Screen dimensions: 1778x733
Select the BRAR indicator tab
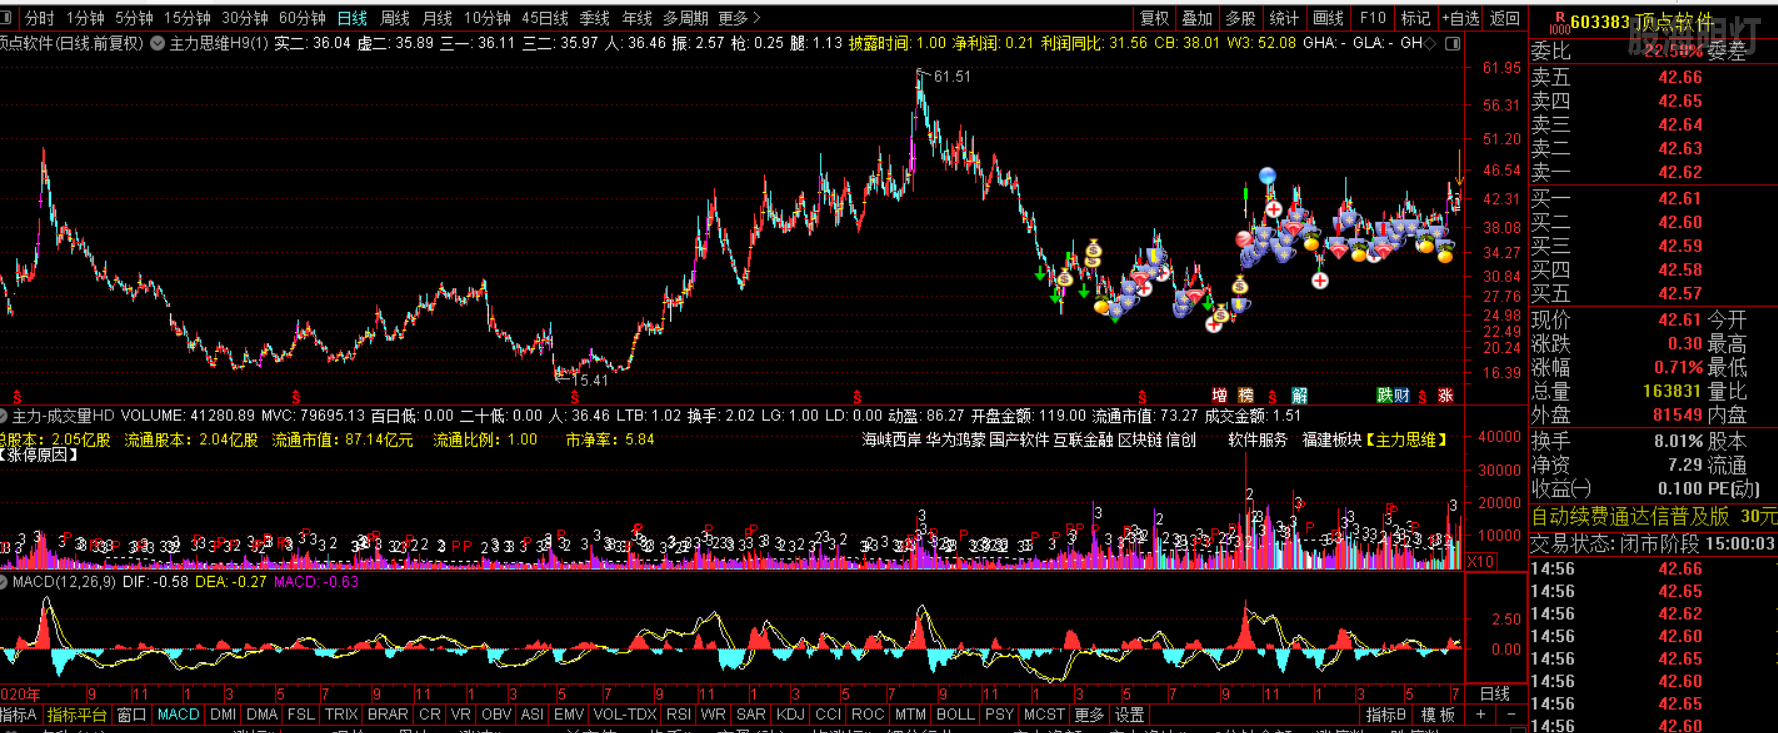pyautogui.click(x=387, y=714)
